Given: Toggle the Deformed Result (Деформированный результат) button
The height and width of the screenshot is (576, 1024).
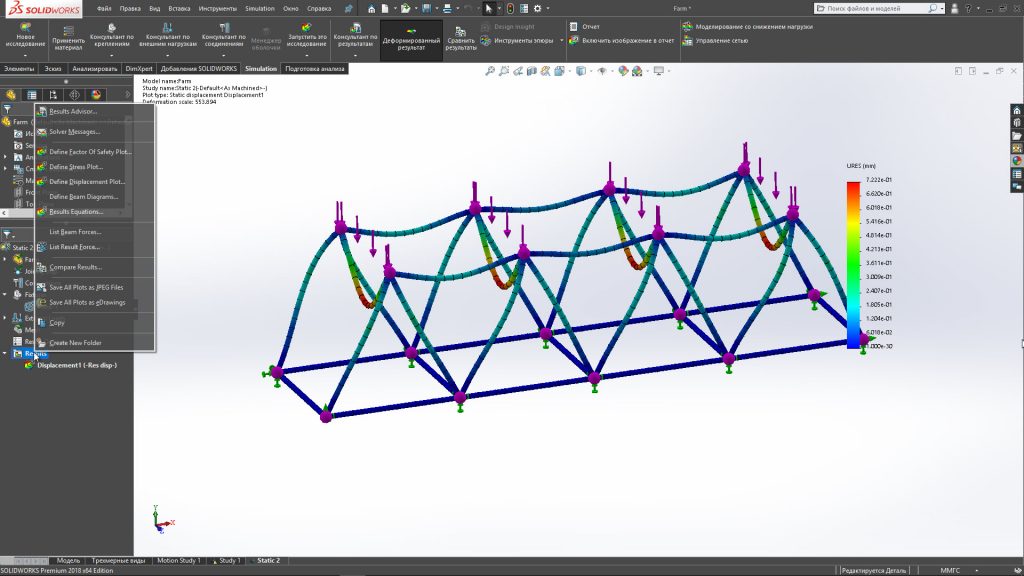Looking at the screenshot, I should [410, 40].
